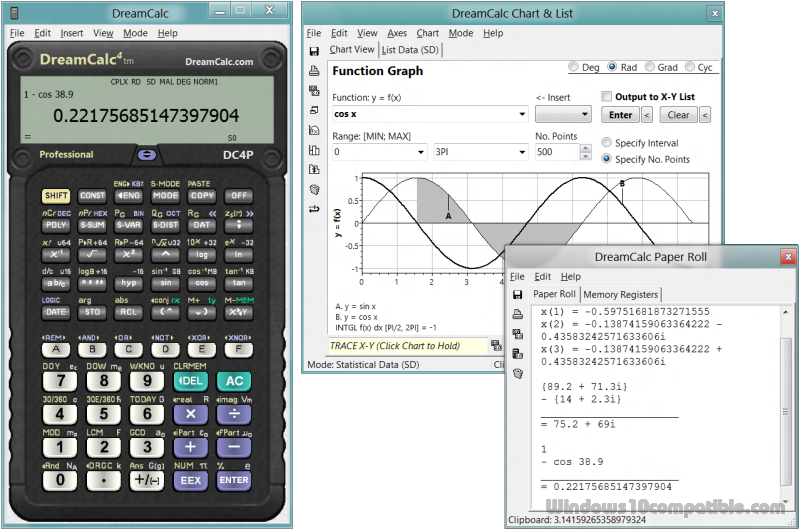Screen dimensions: 800x530
Task: Click the divide (÷) key on the calculator
Action: 234,414
